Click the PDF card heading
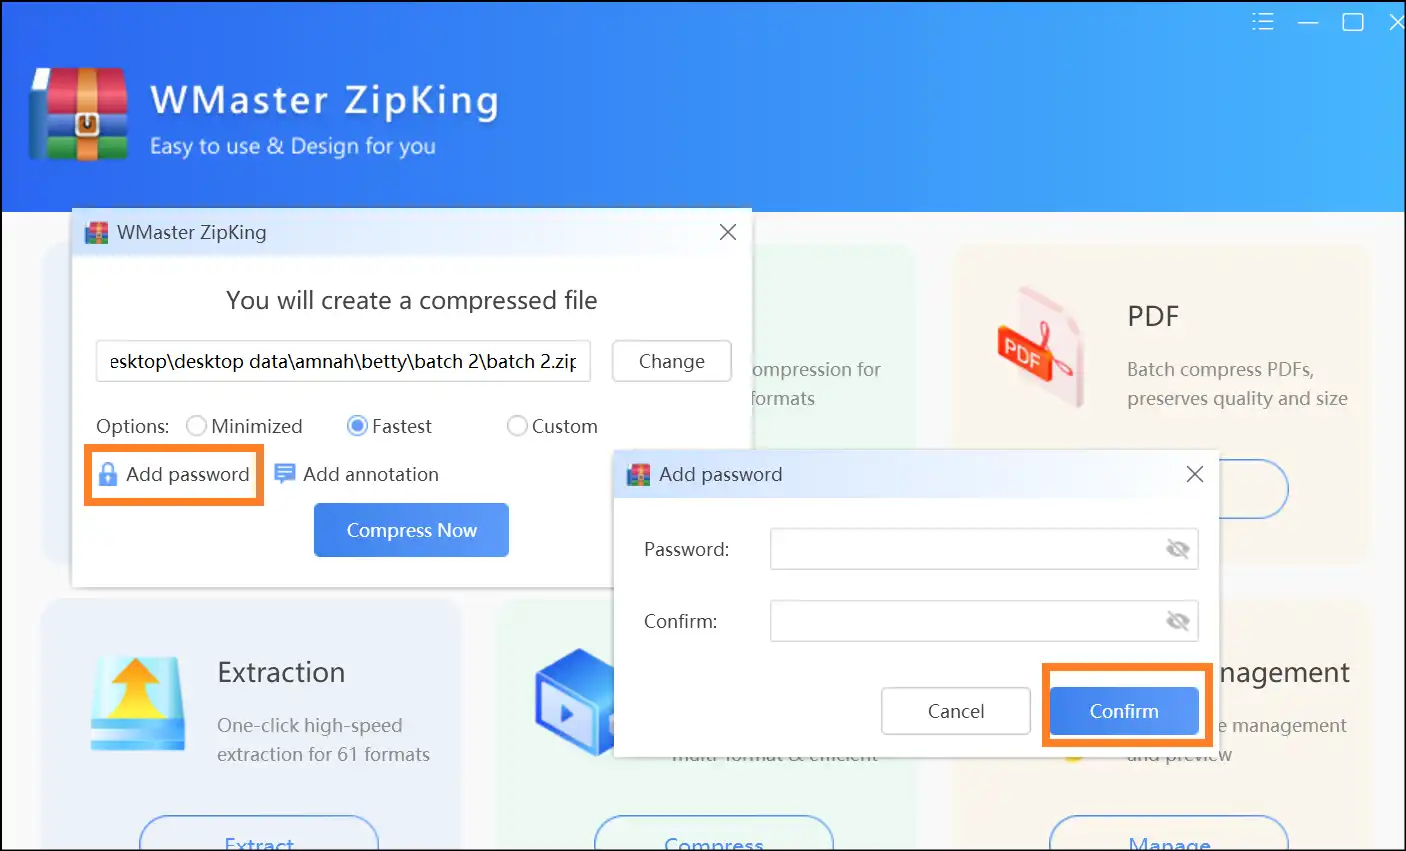Viewport: 1406px width, 851px height. coord(1153,316)
